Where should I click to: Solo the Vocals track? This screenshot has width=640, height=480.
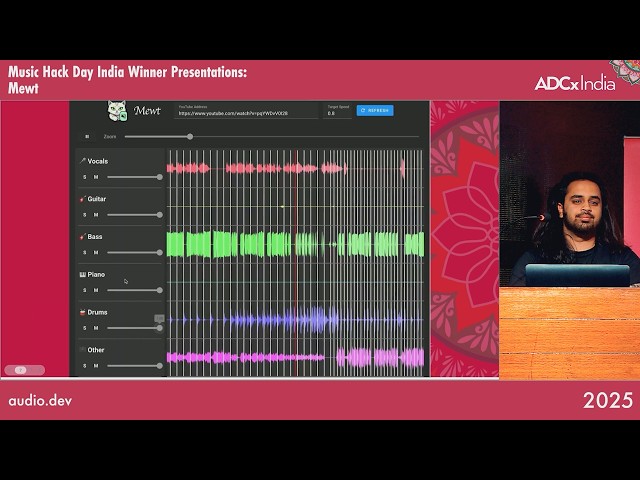pos(85,177)
